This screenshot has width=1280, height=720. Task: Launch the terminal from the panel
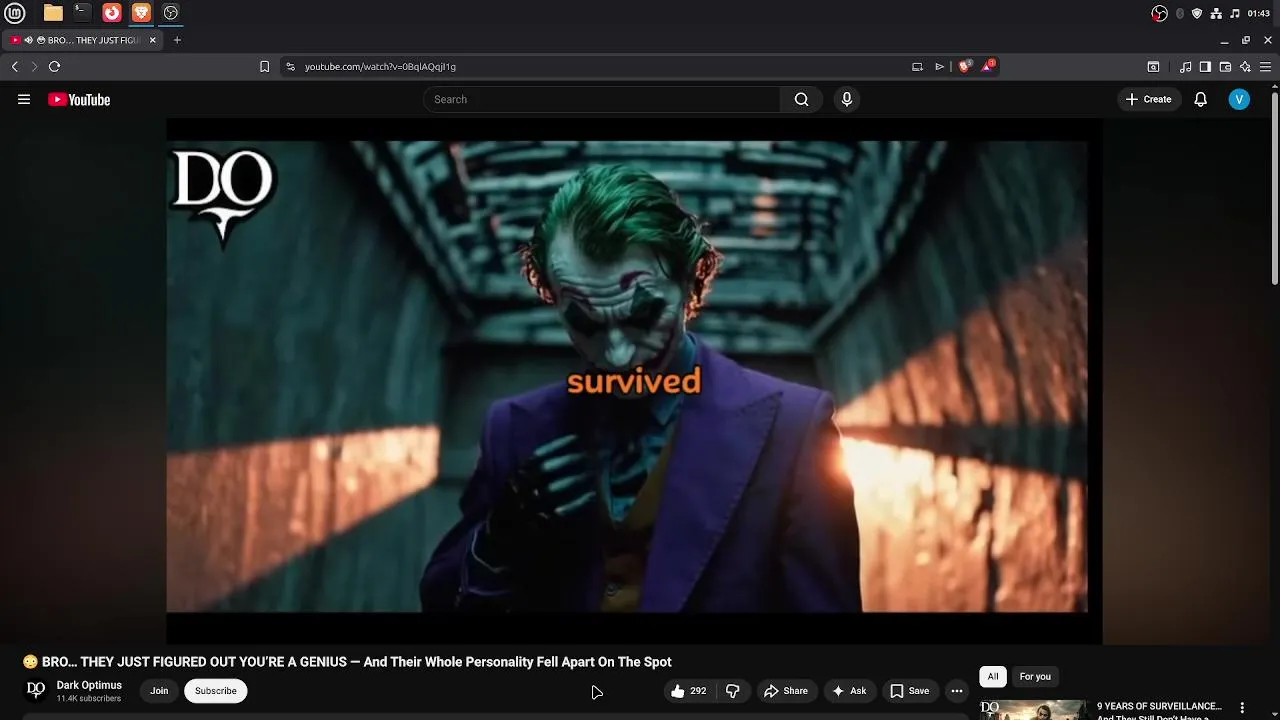82,13
